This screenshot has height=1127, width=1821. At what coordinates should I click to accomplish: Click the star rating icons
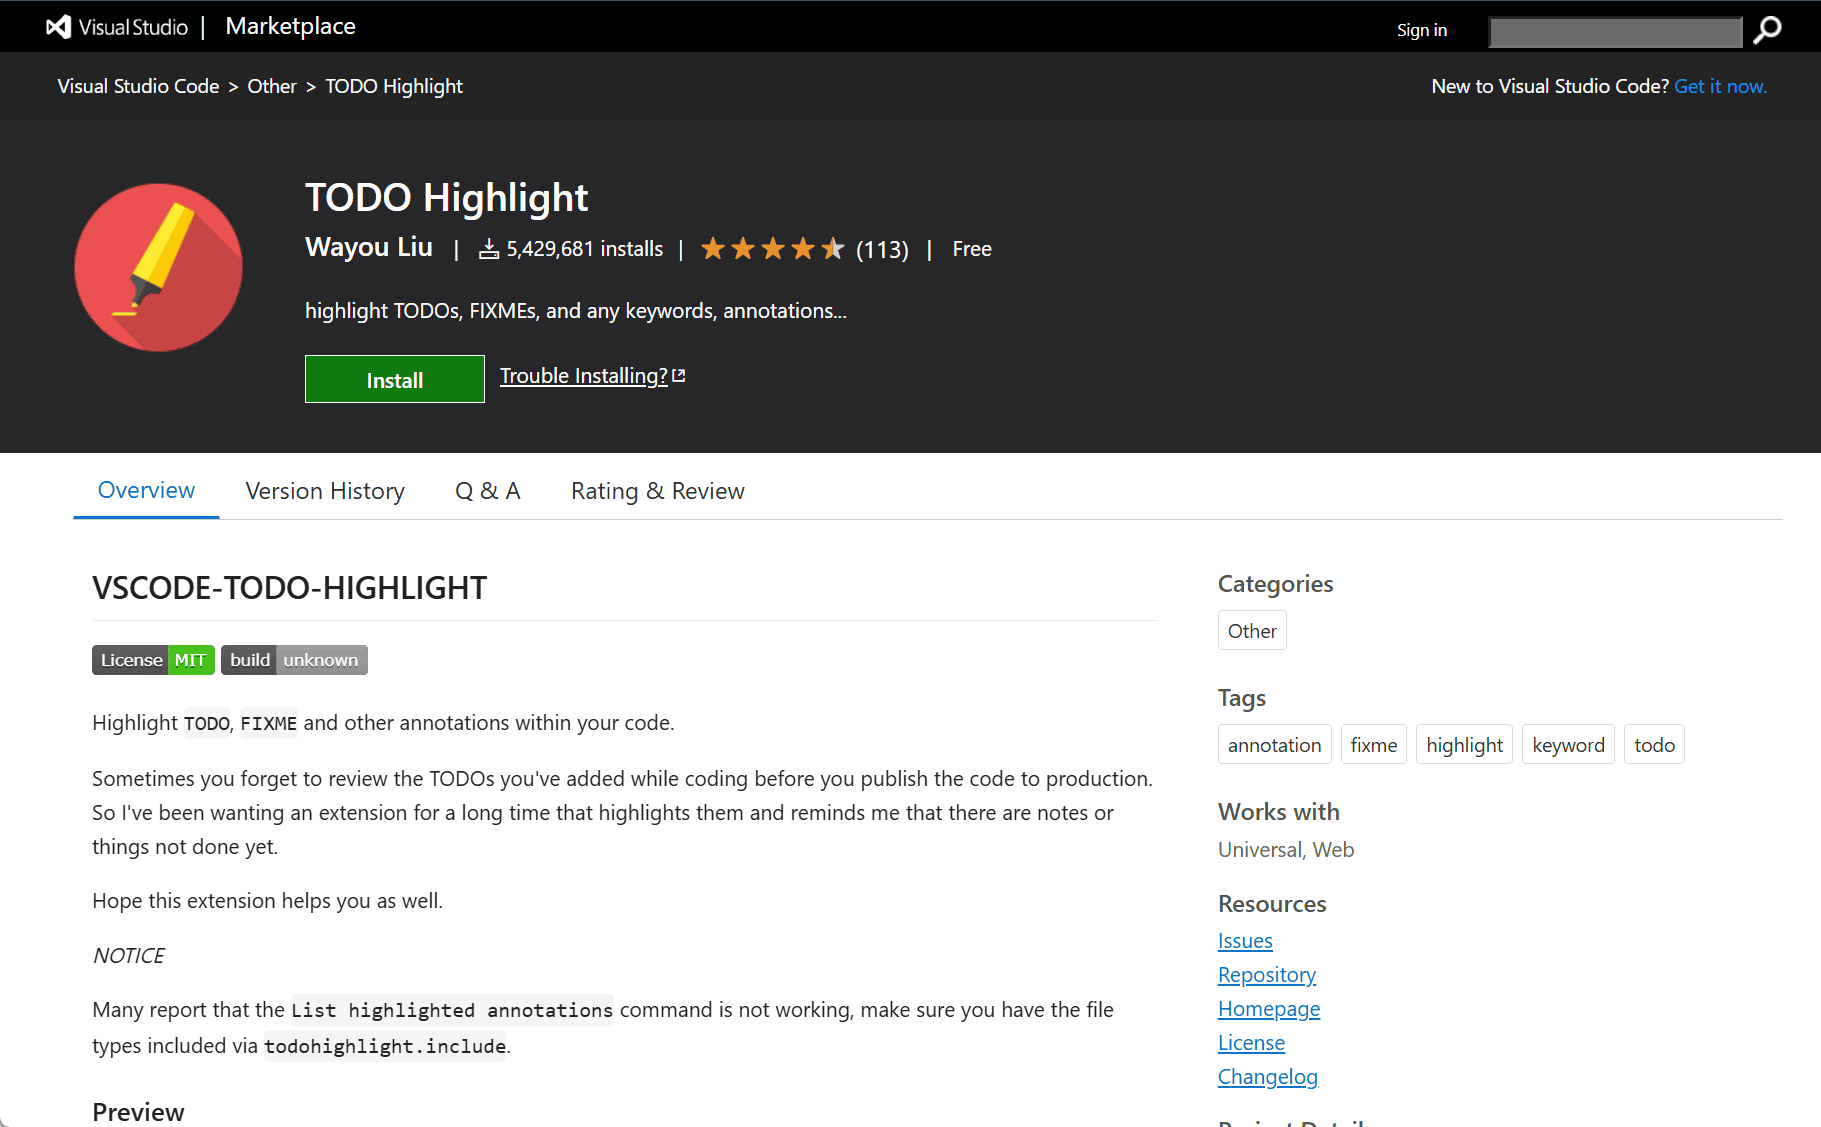772,249
